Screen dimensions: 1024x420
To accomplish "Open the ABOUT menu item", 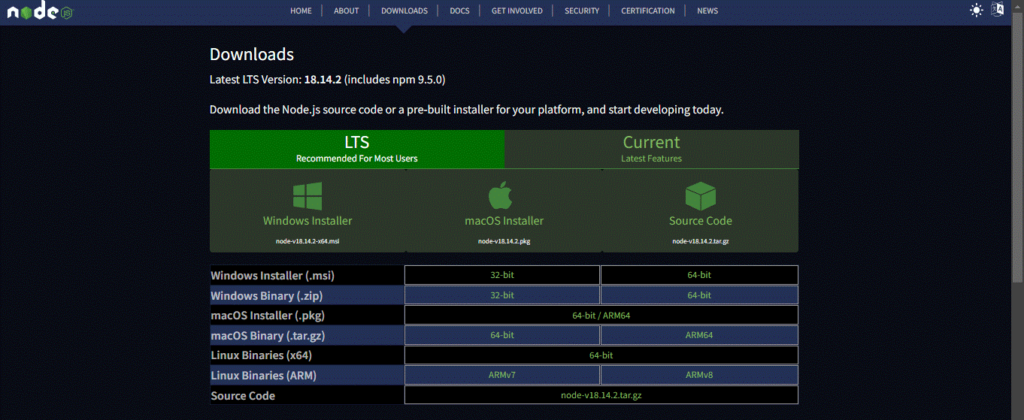I will click(x=346, y=11).
